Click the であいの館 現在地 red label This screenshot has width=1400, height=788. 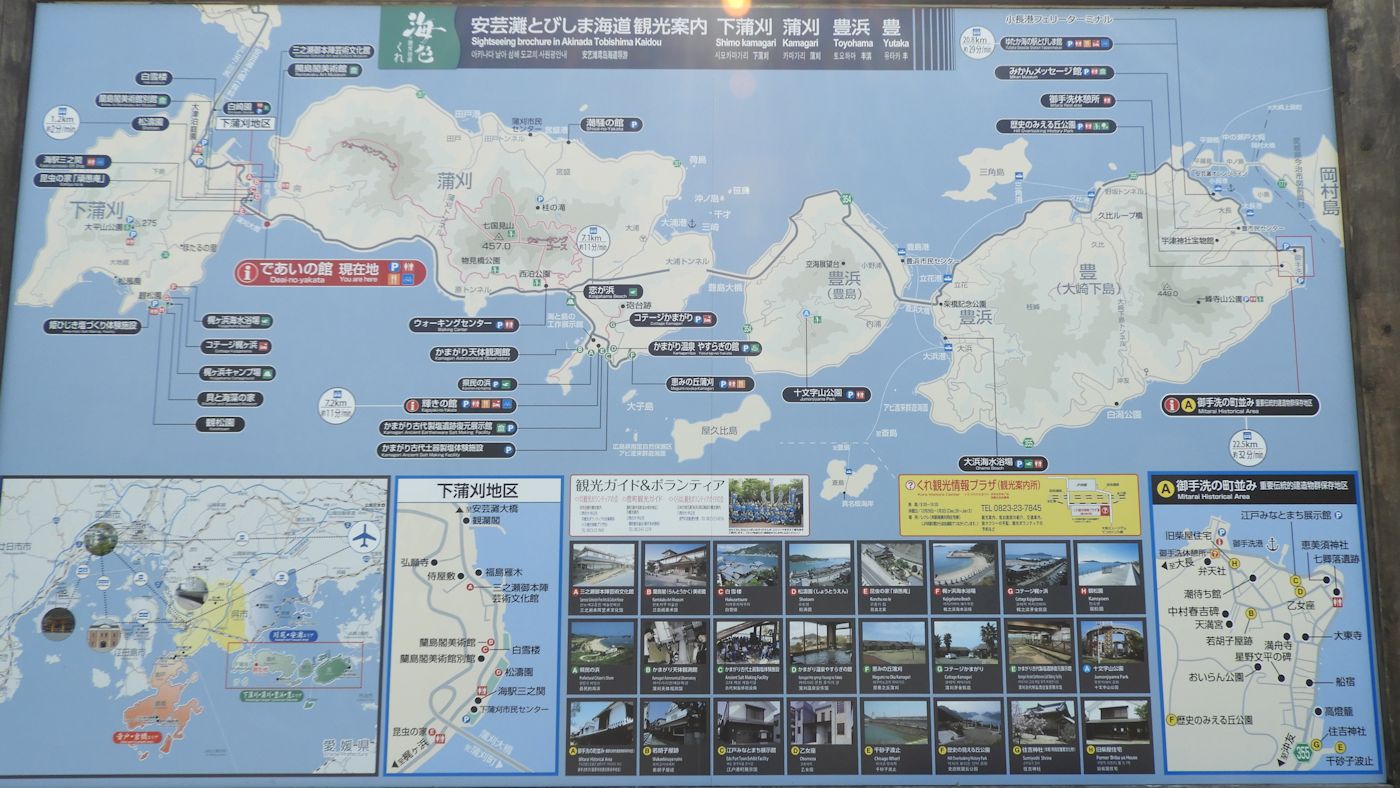point(330,273)
